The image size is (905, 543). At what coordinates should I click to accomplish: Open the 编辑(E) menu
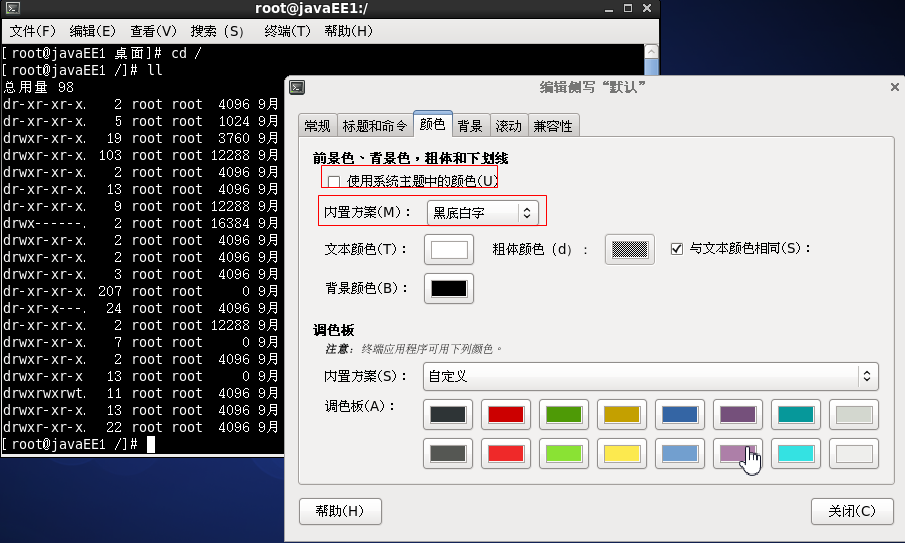92,31
